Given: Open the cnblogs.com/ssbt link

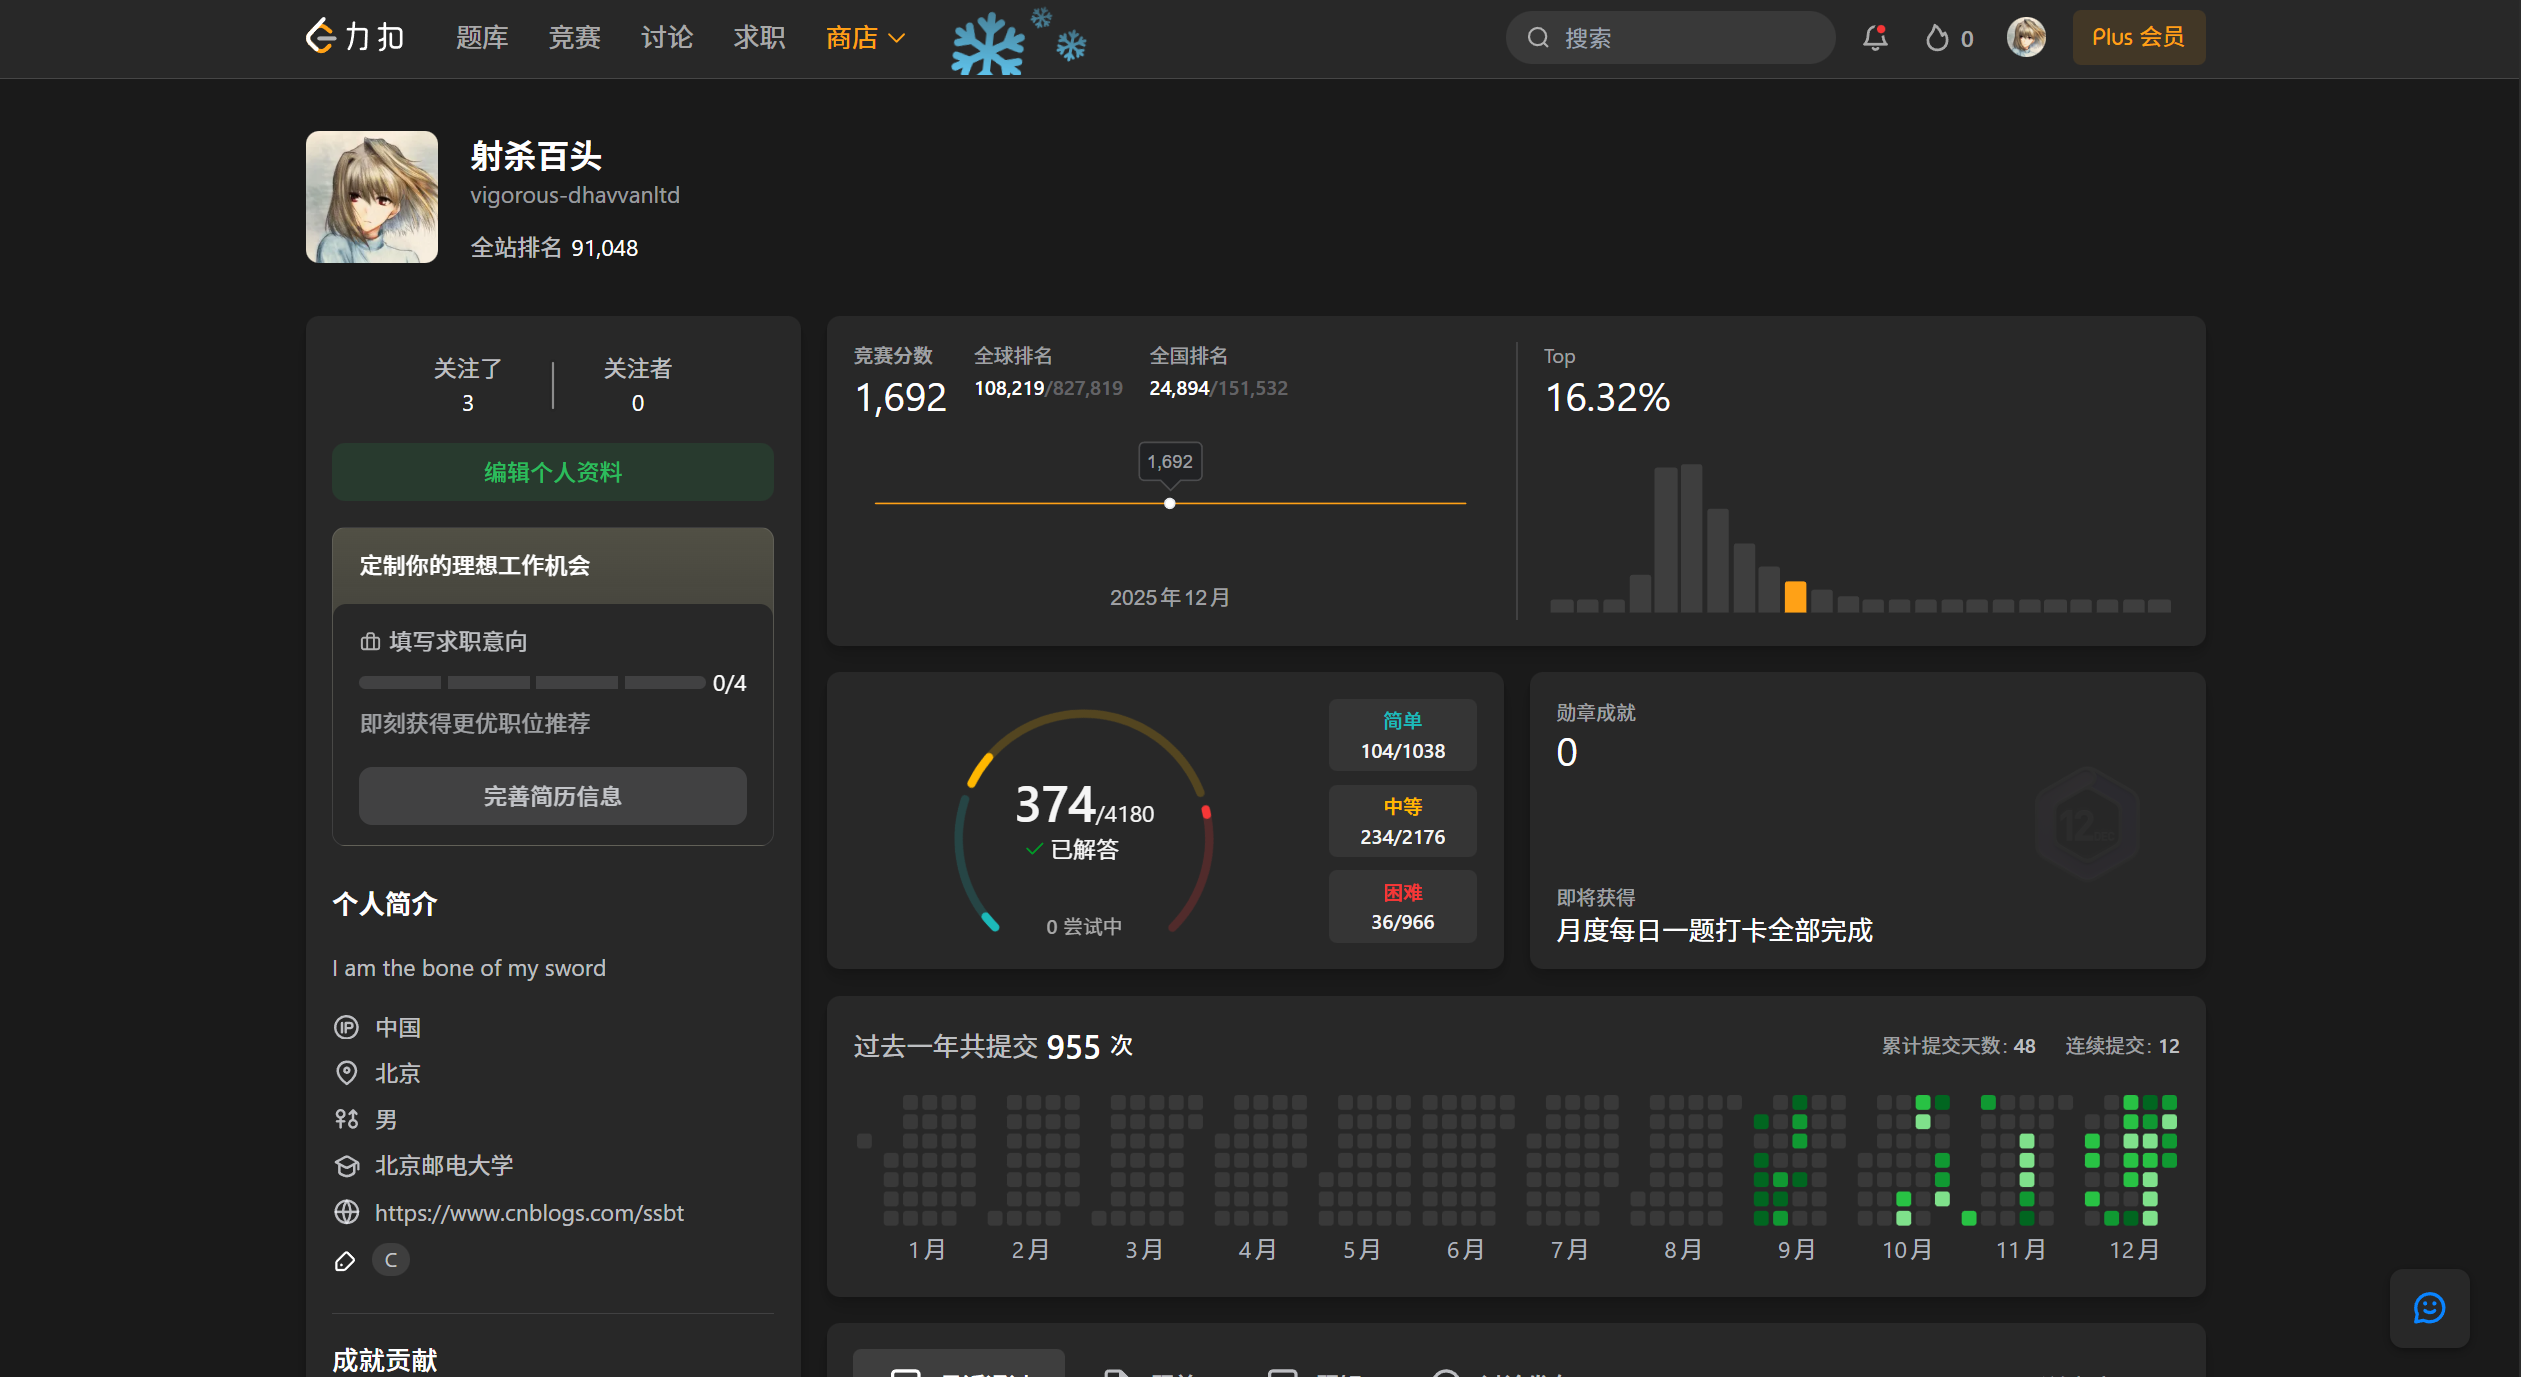Looking at the screenshot, I should (529, 1212).
